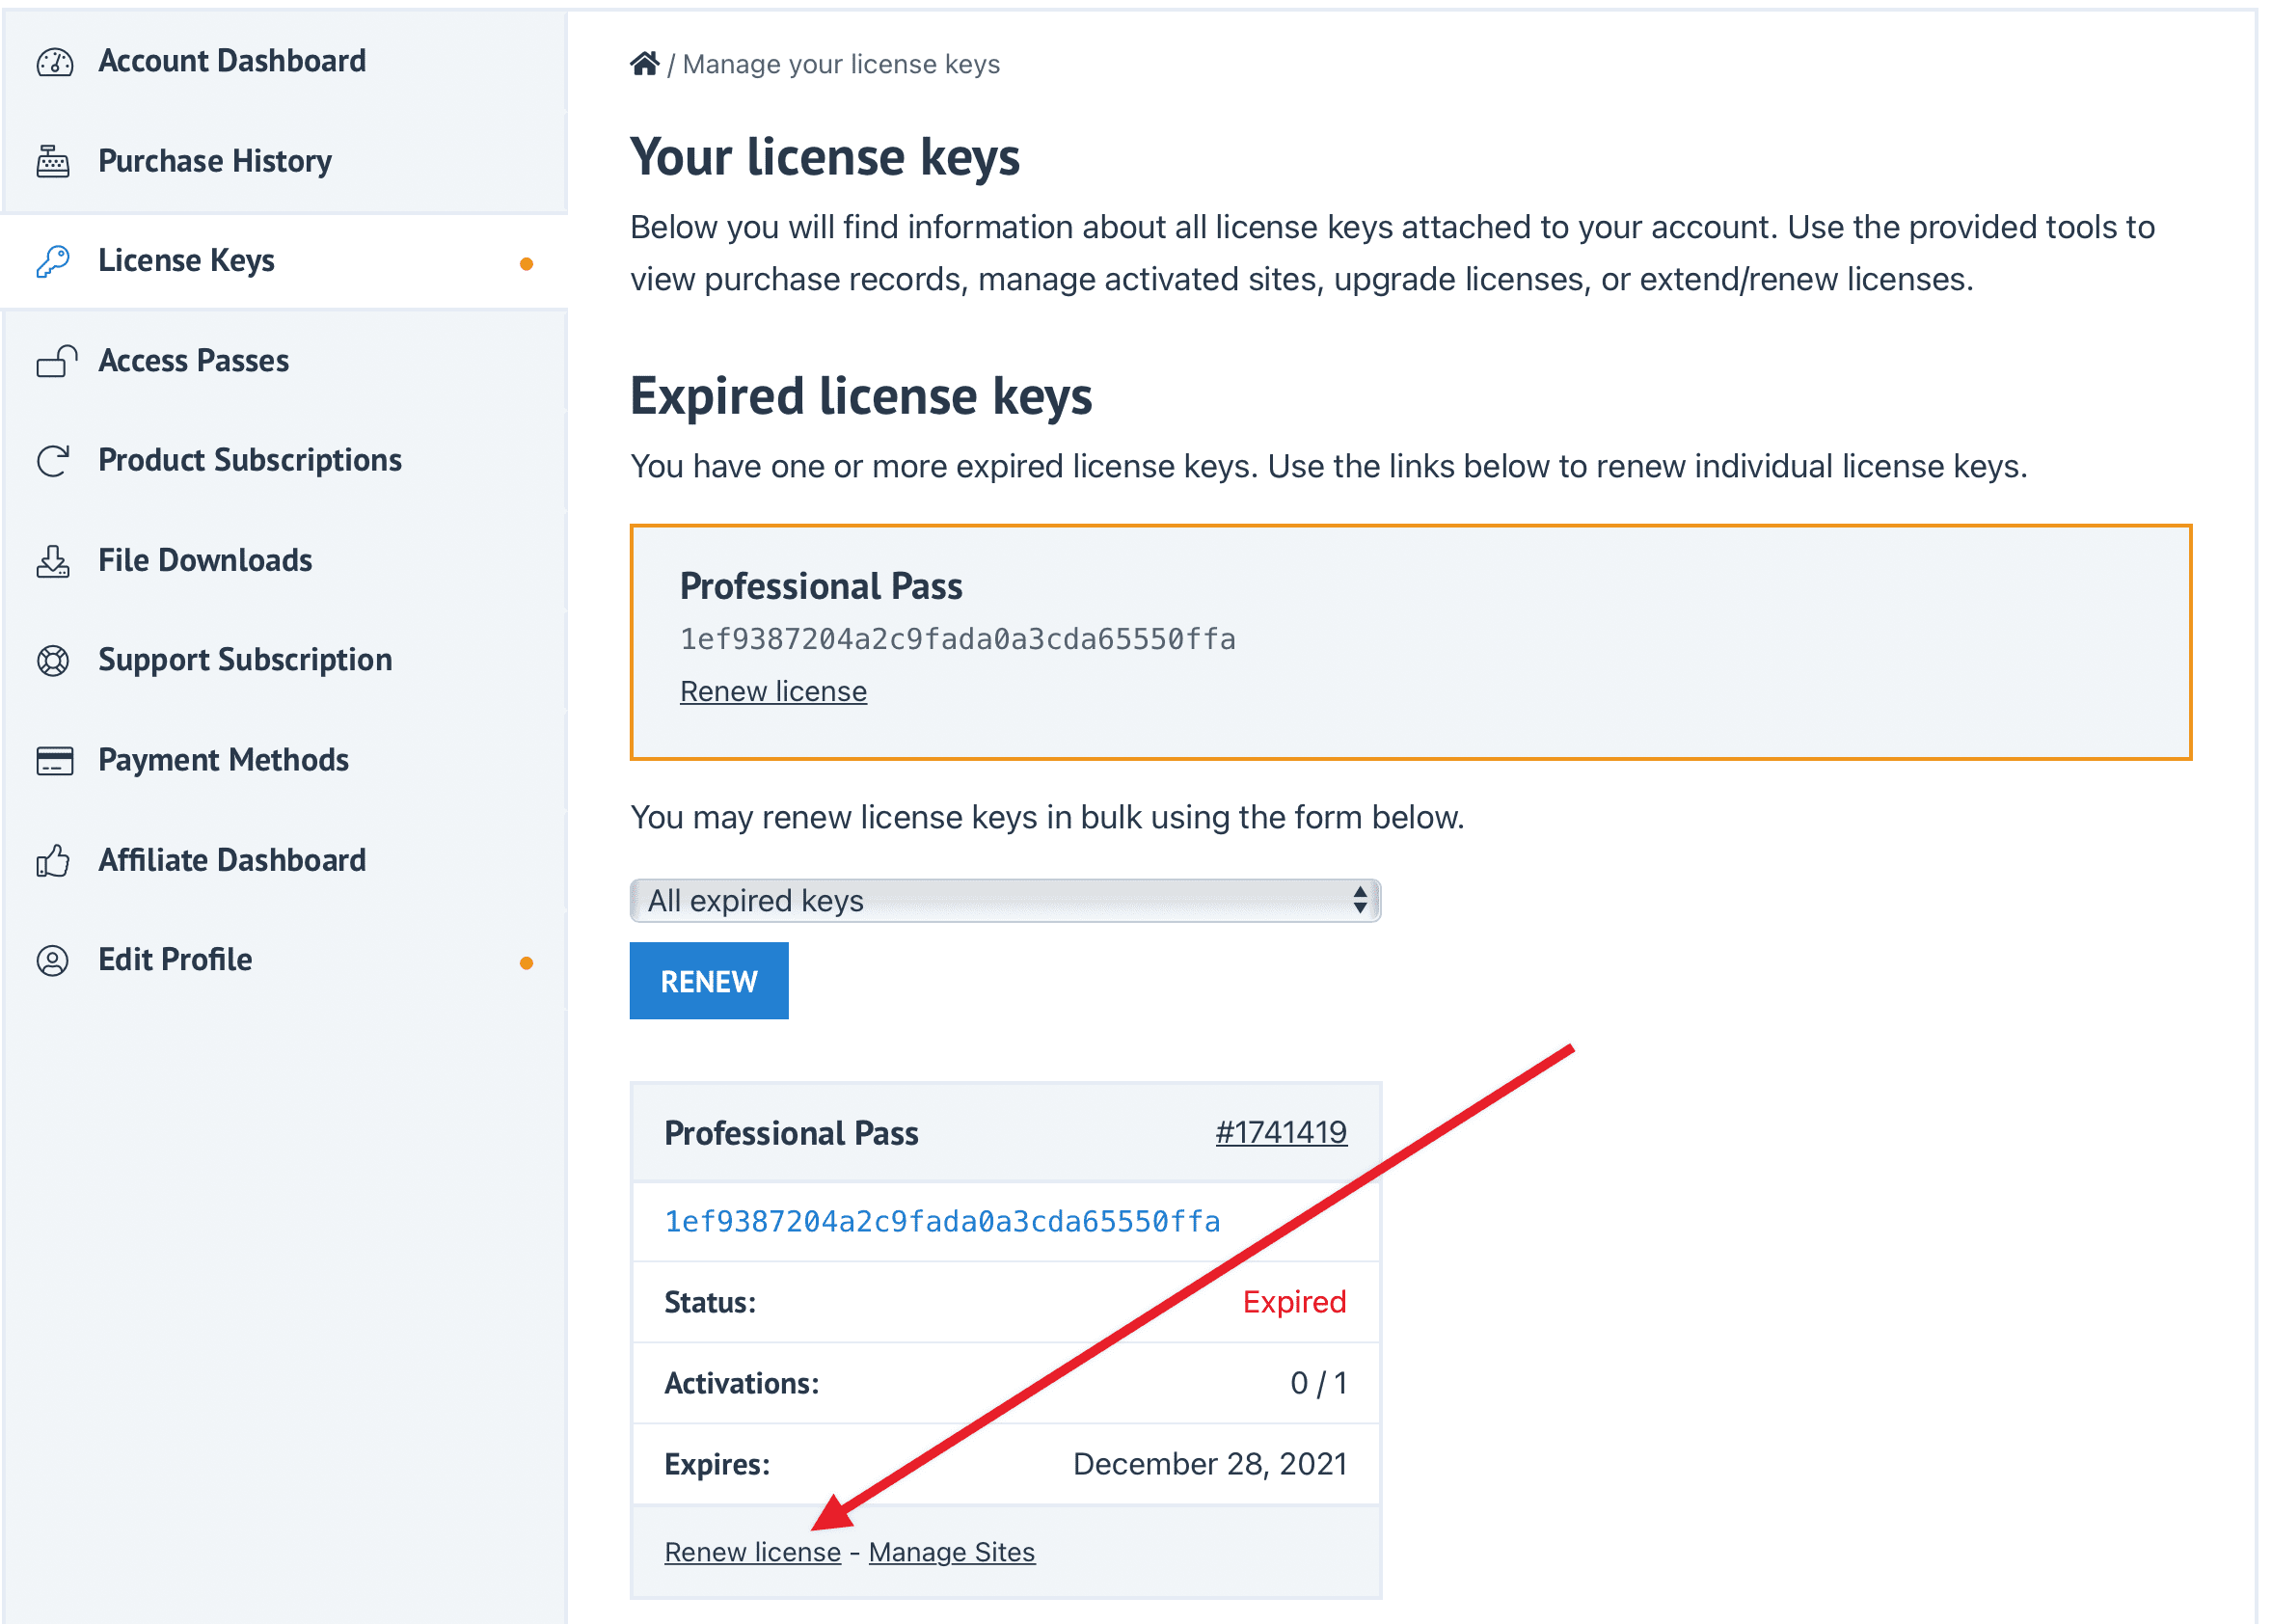
Task: Click the Support Subscription lifebuoy icon
Action: point(53,661)
